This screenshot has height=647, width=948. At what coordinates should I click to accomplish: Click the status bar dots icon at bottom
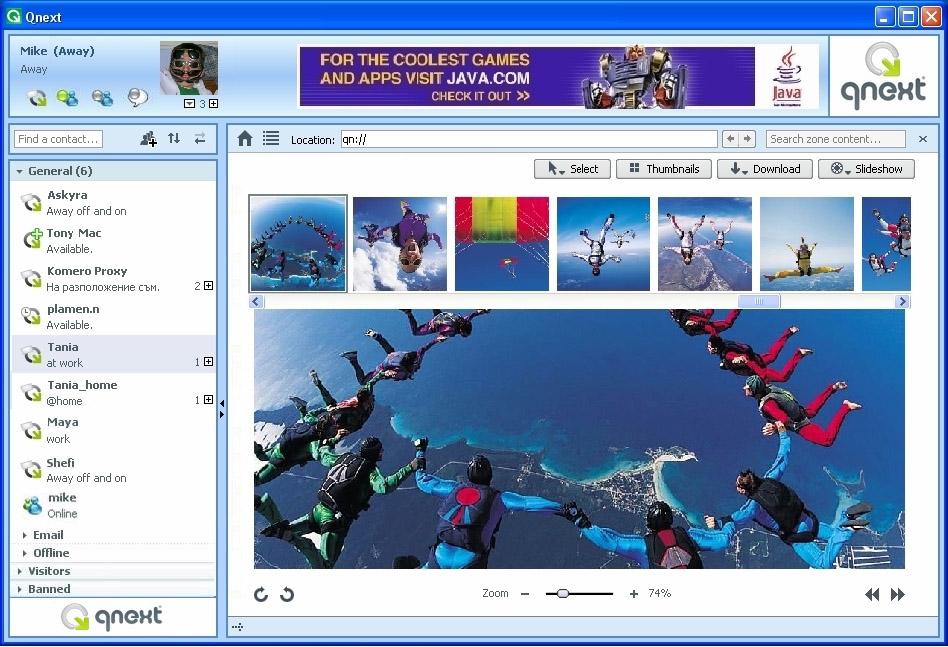[x=238, y=627]
